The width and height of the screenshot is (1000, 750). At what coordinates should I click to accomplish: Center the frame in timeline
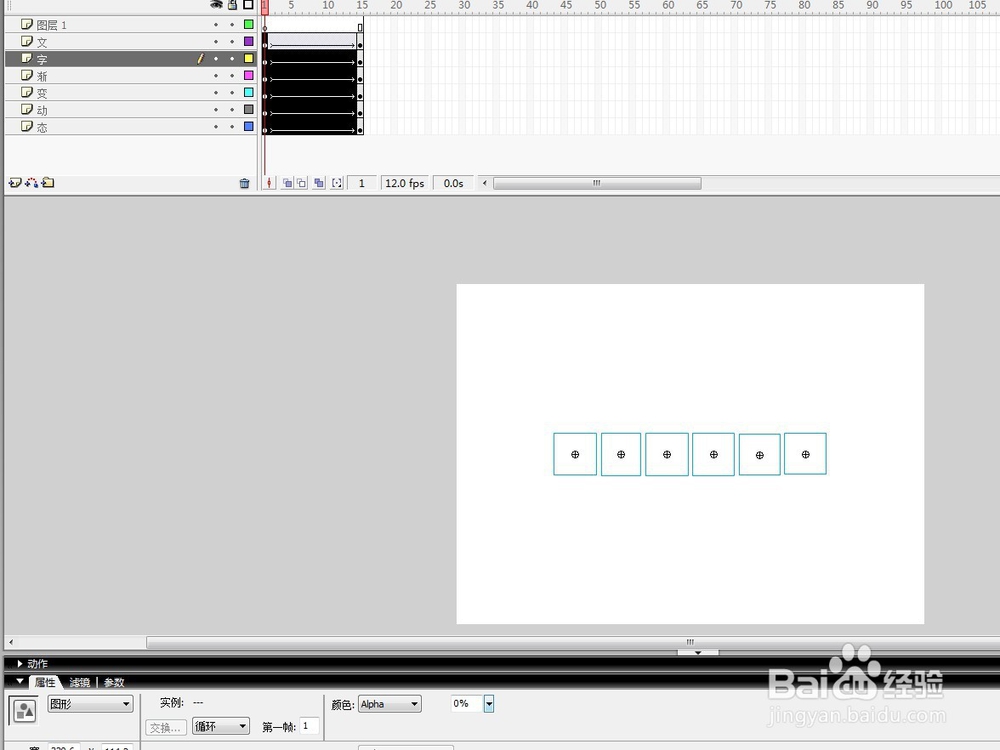269,183
